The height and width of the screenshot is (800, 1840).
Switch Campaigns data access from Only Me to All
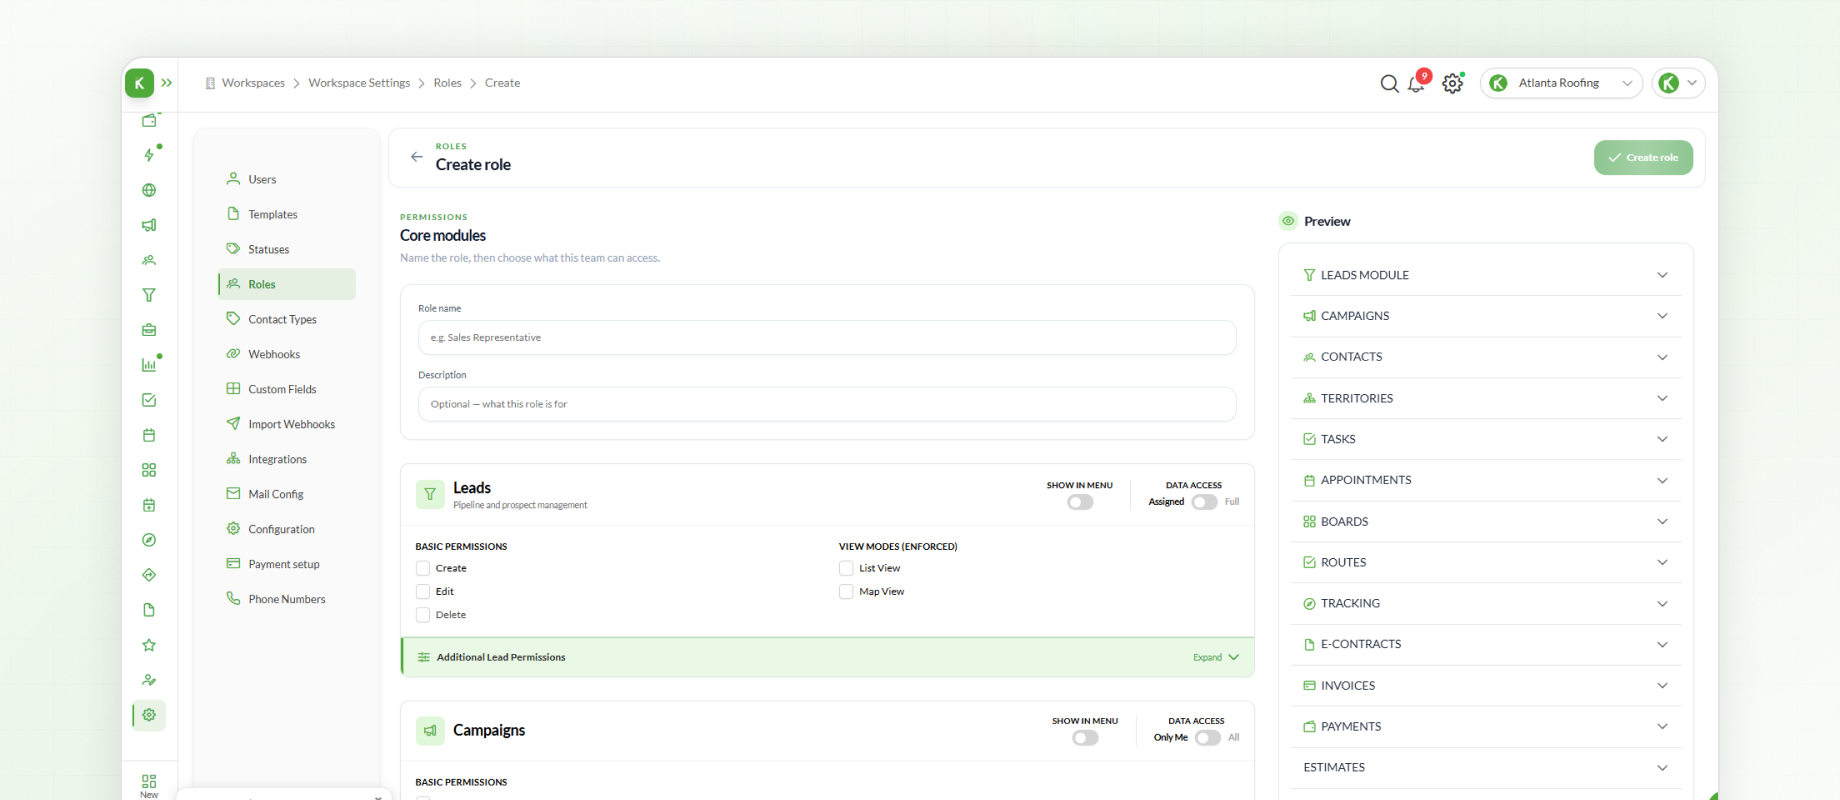(x=1208, y=738)
